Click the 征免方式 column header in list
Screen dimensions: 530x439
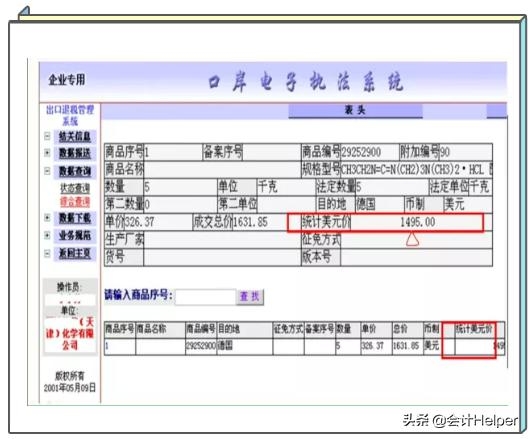pyautogui.click(x=288, y=328)
